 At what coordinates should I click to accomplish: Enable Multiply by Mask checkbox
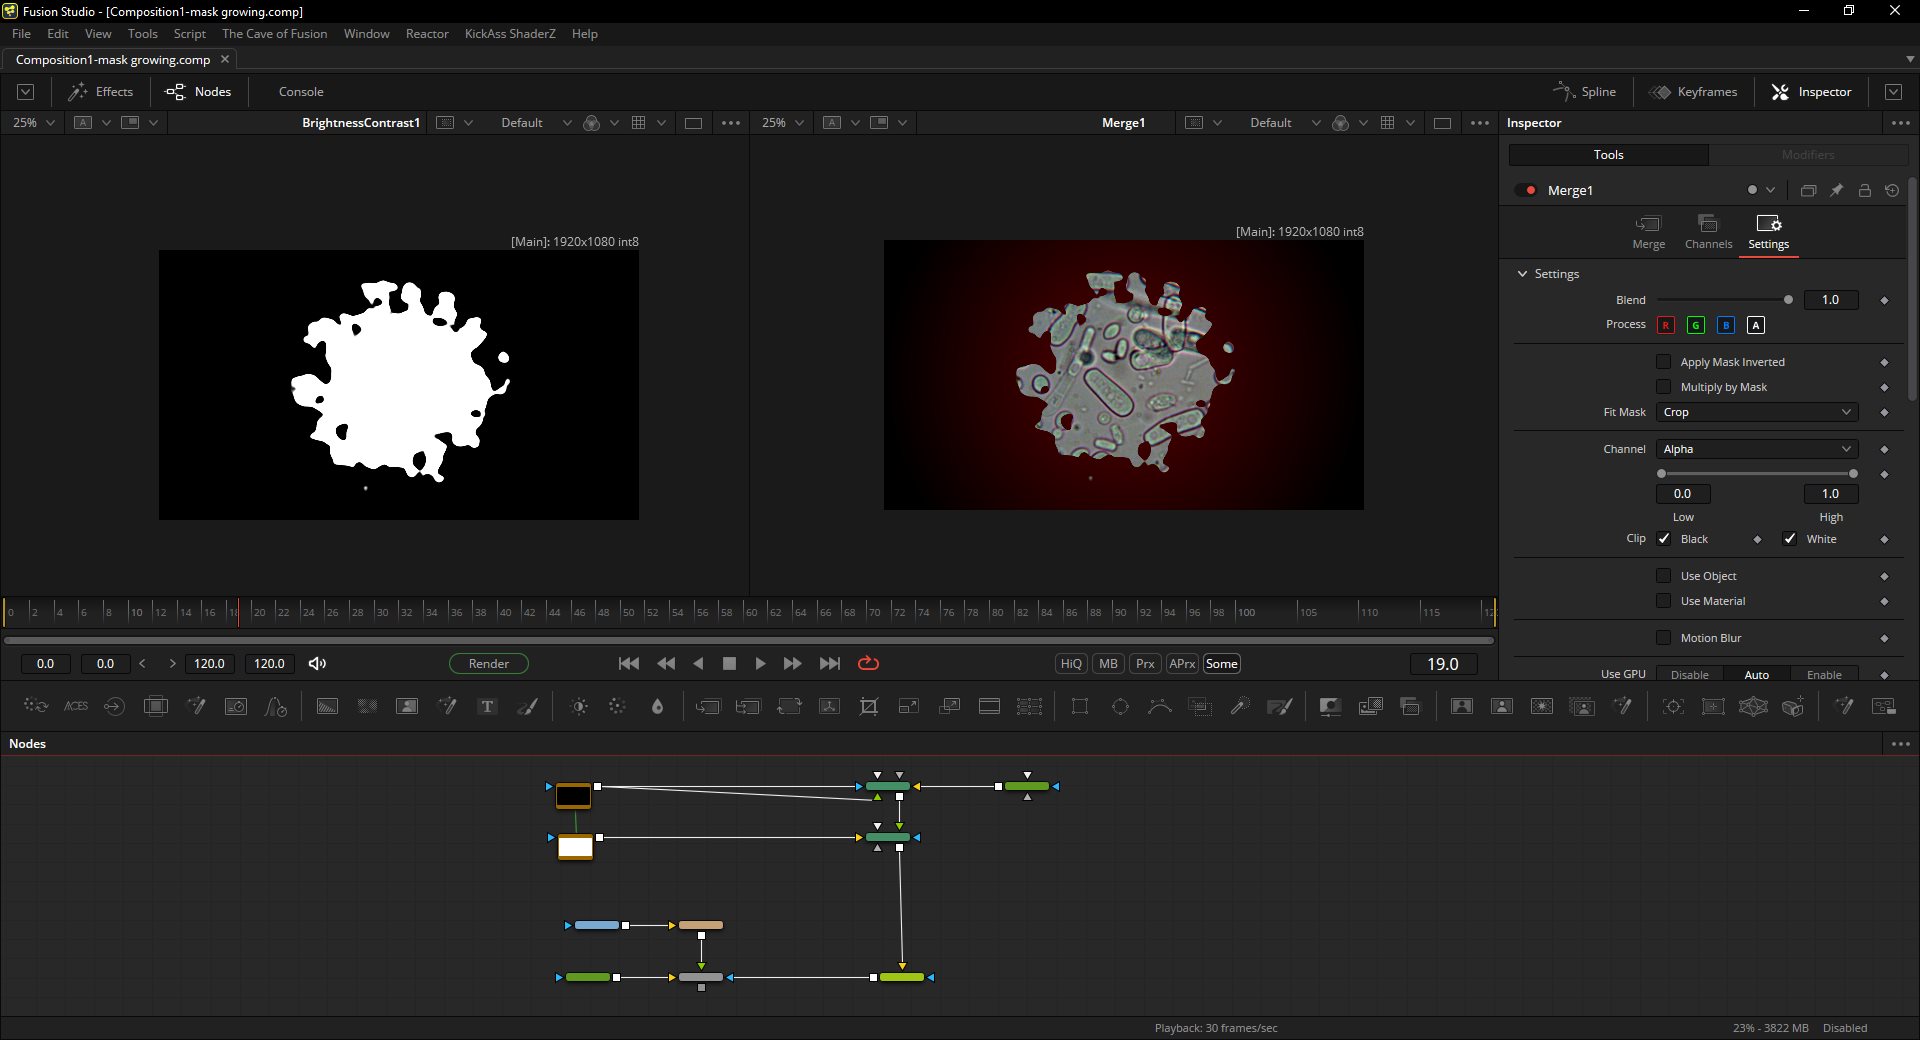point(1664,387)
